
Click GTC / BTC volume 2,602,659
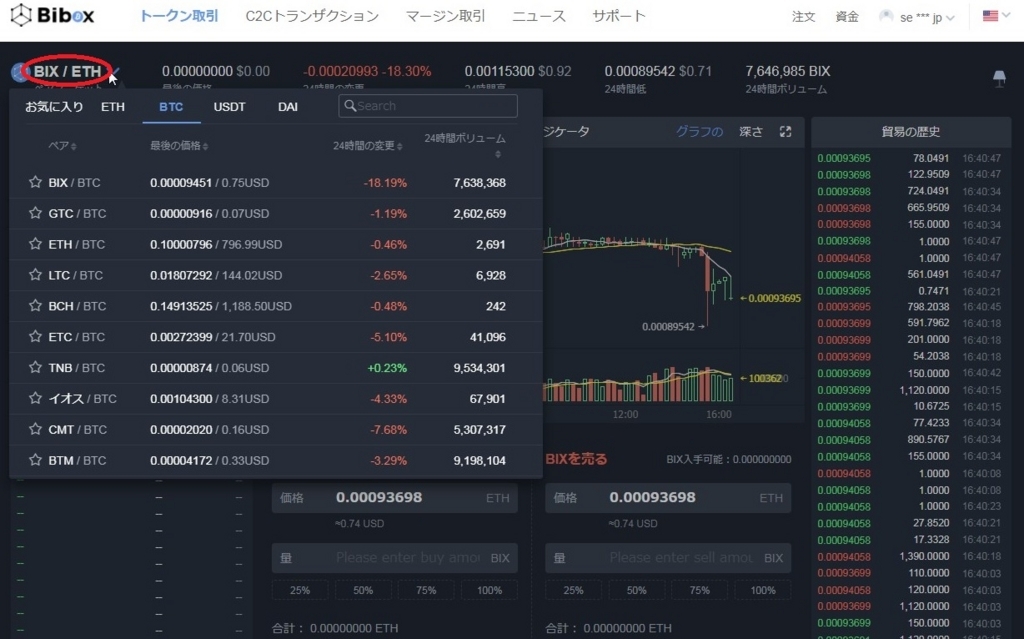click(x=479, y=214)
